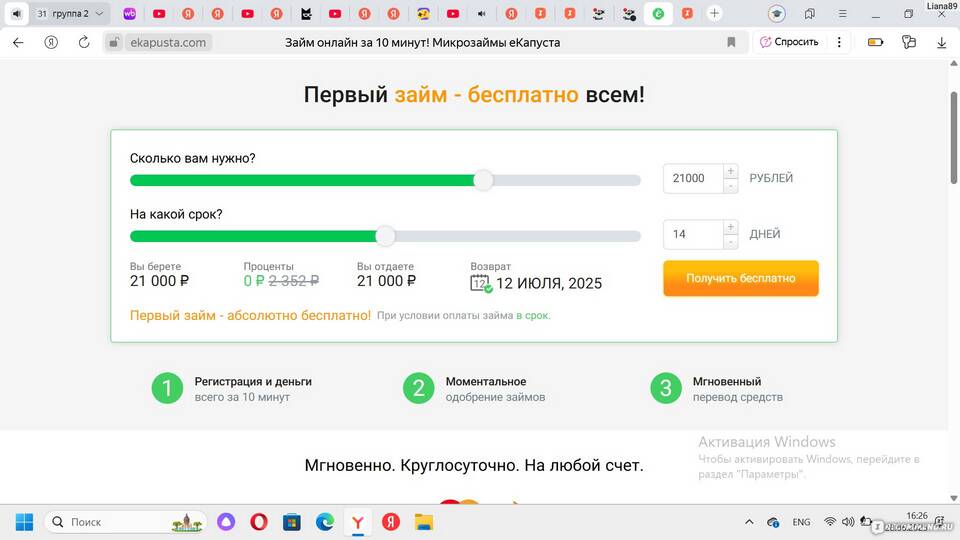Mute sound via the tab strip speaker icon
Viewport: 960px width, 540px height.
(17, 13)
